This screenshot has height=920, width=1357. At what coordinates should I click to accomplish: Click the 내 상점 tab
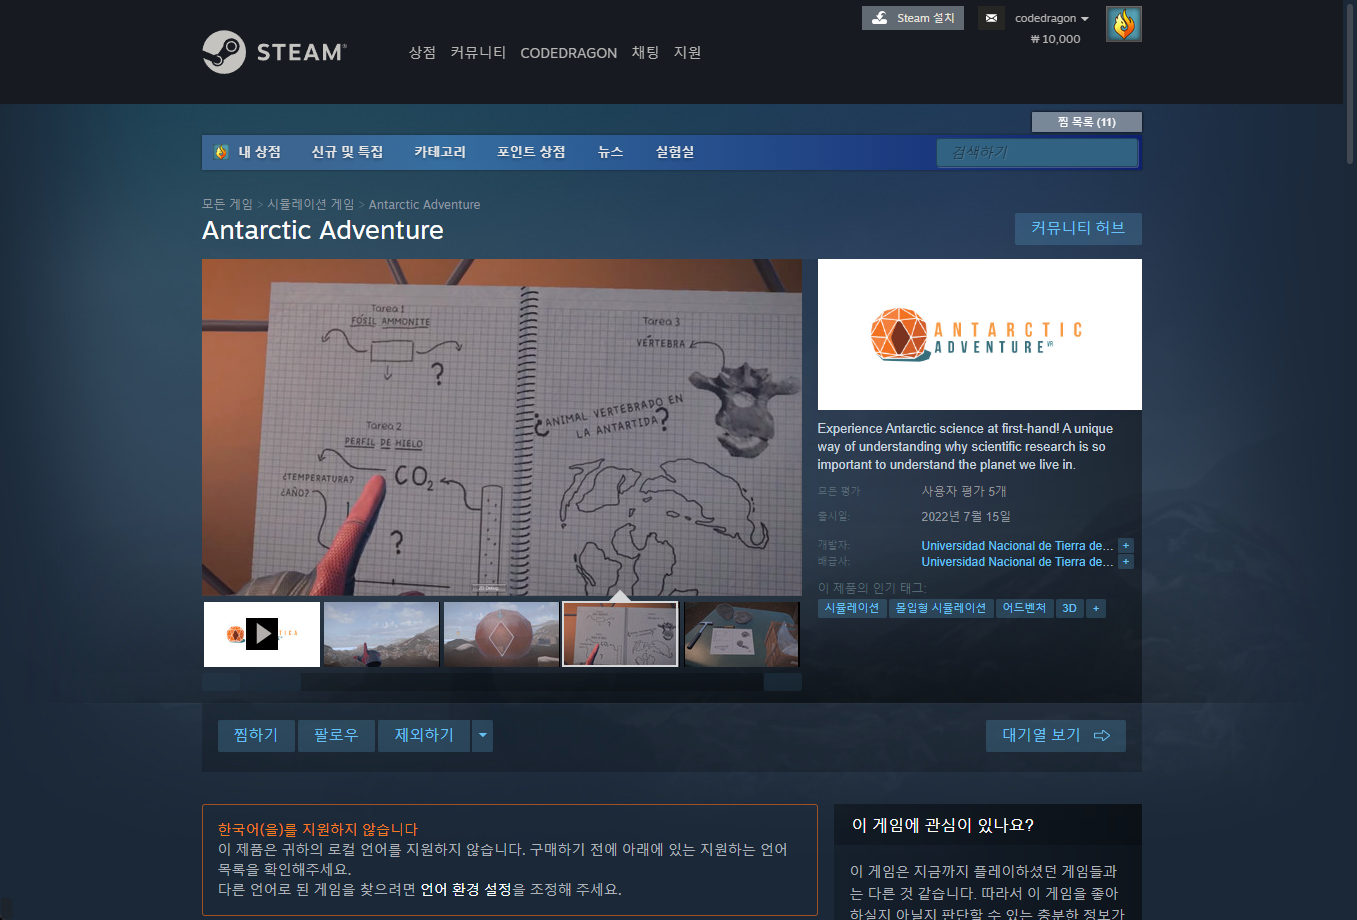(x=259, y=152)
